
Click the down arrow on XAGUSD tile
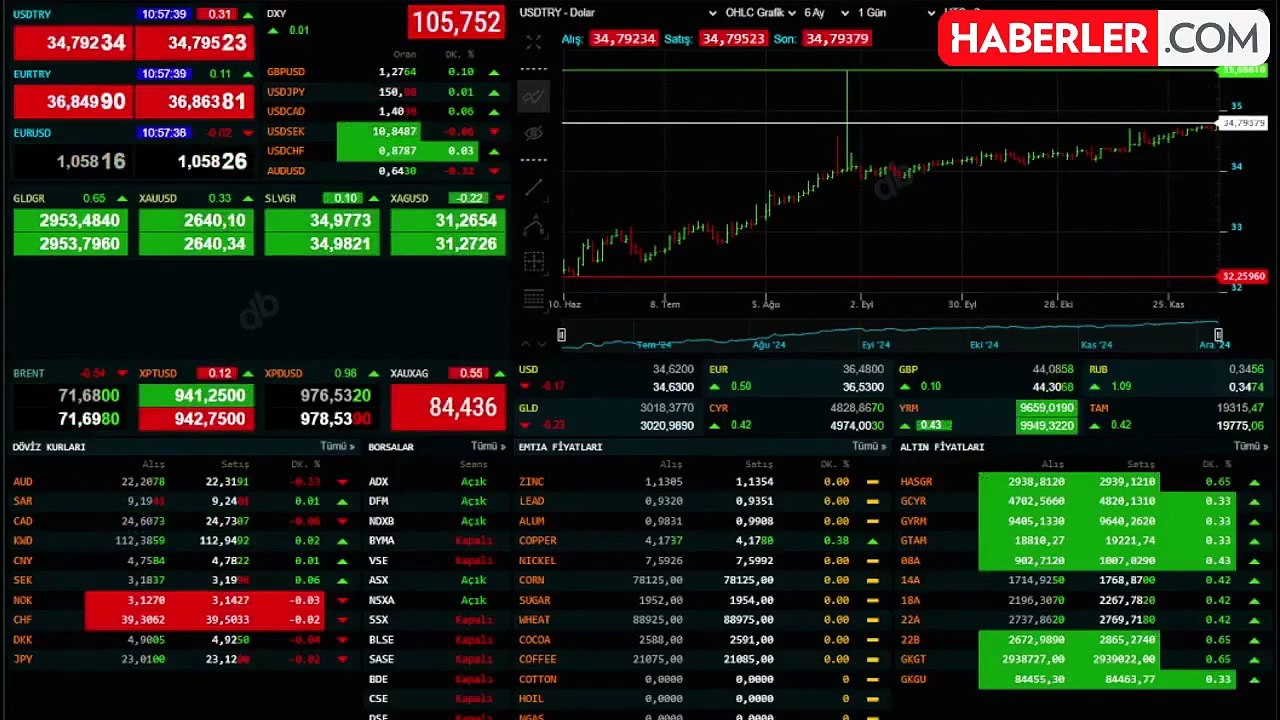[x=498, y=198]
